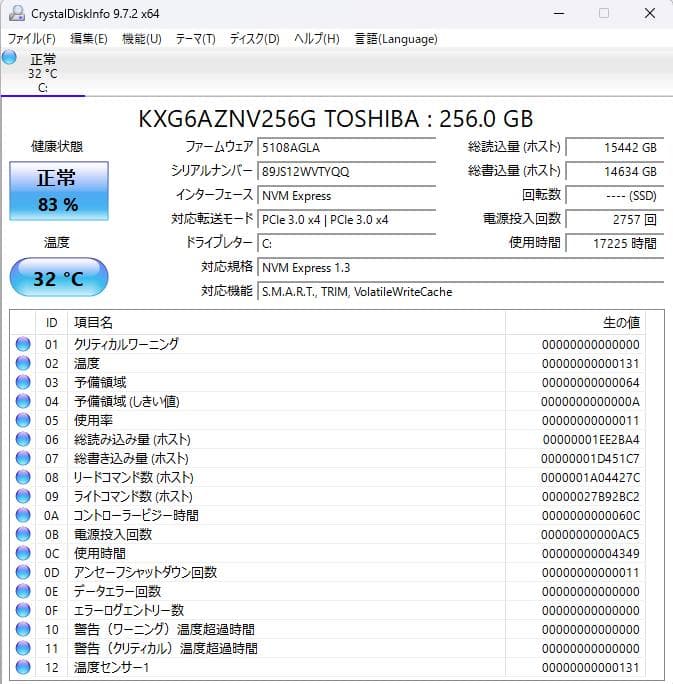The height and width of the screenshot is (684, 673).
Task: Click raw value 000000000000A
Action: (590, 401)
